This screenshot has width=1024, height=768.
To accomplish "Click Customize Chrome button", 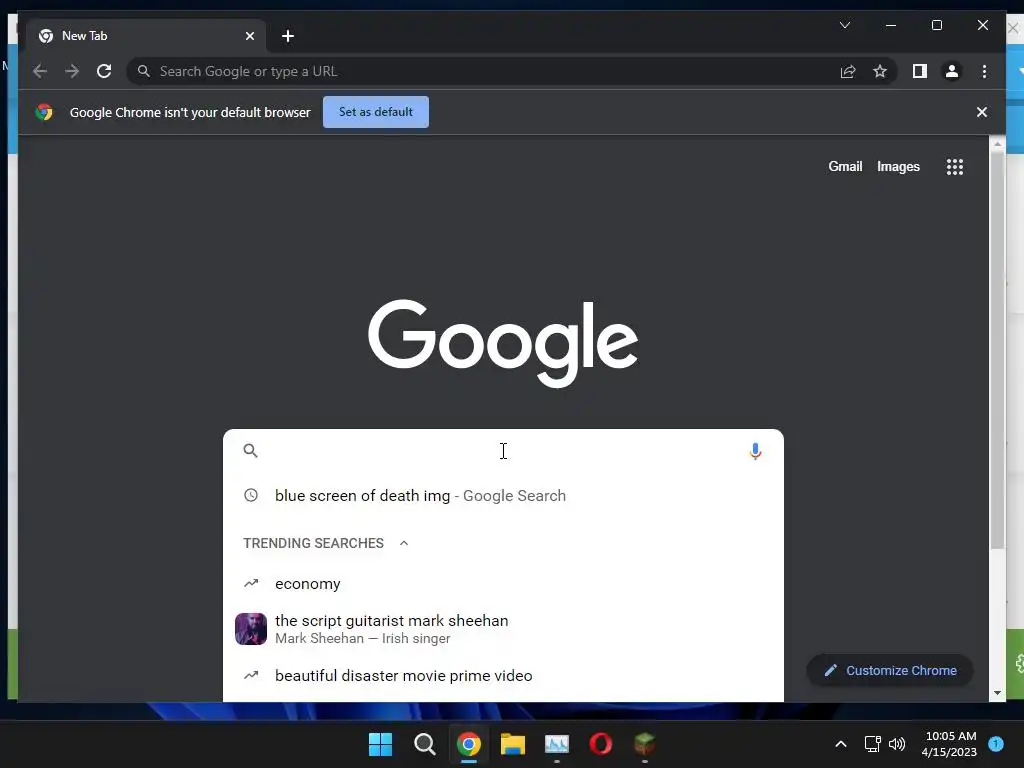I will [x=889, y=670].
